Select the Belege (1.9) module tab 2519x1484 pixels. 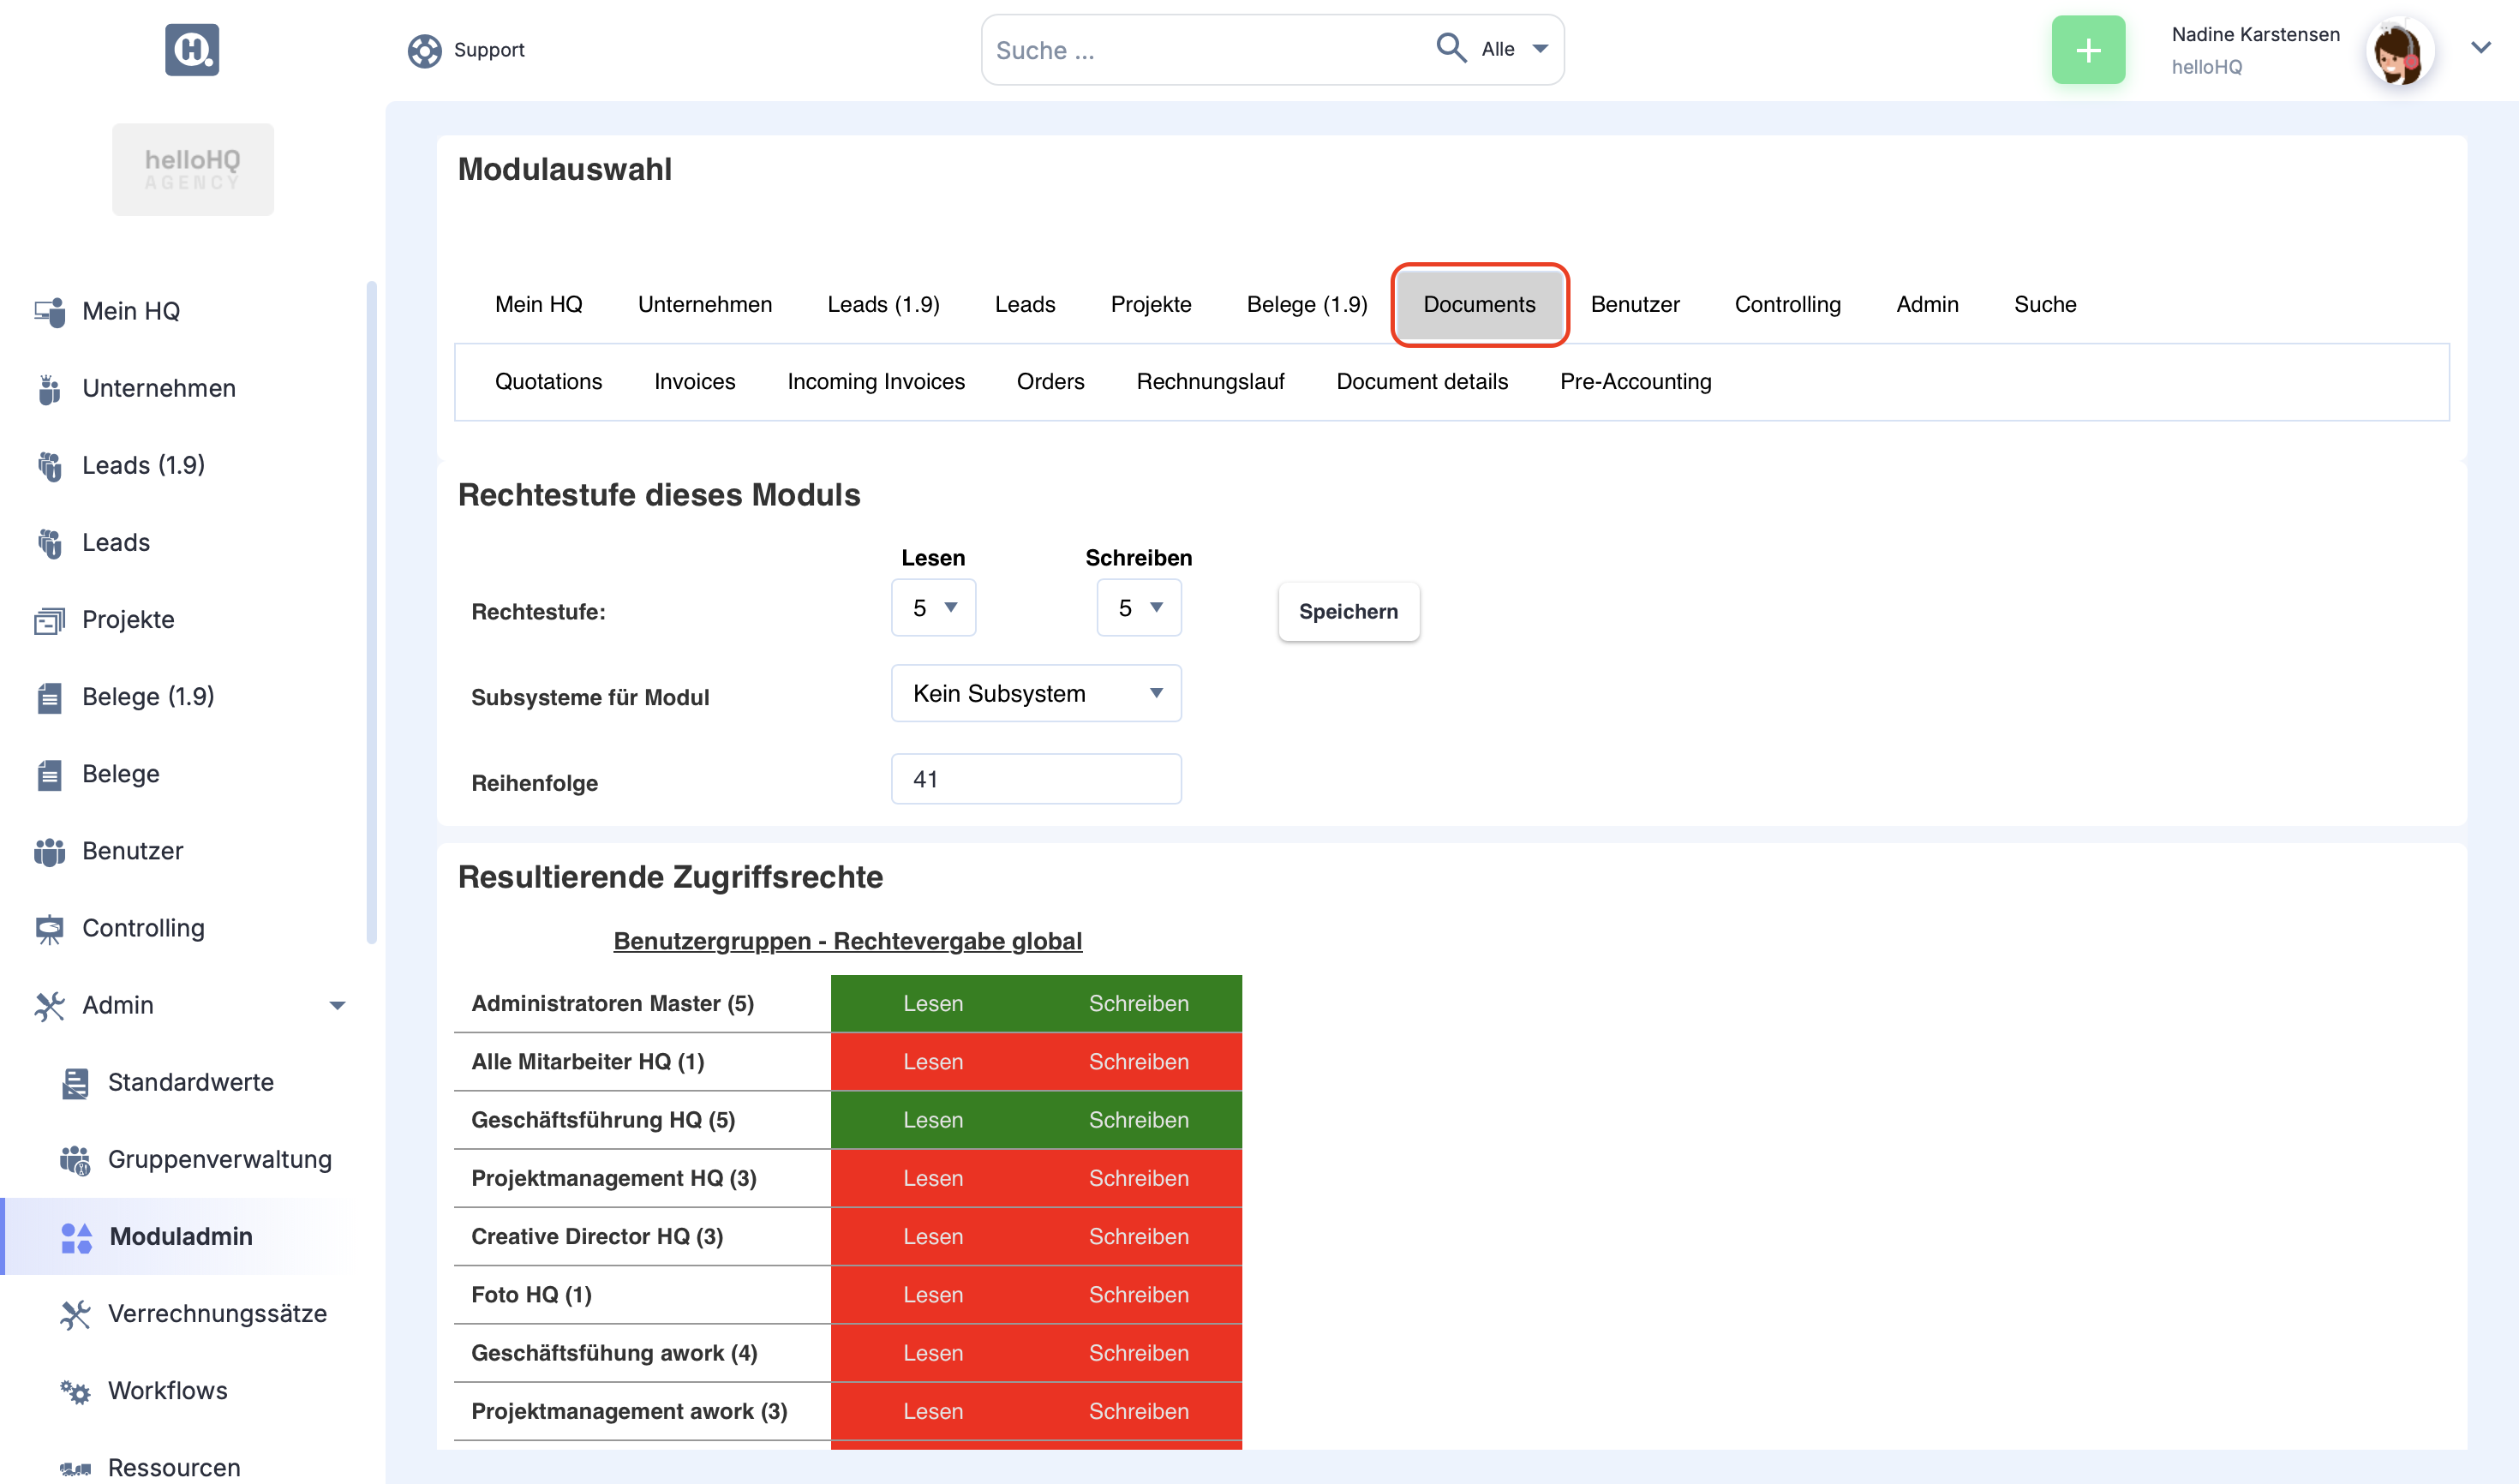1306,304
